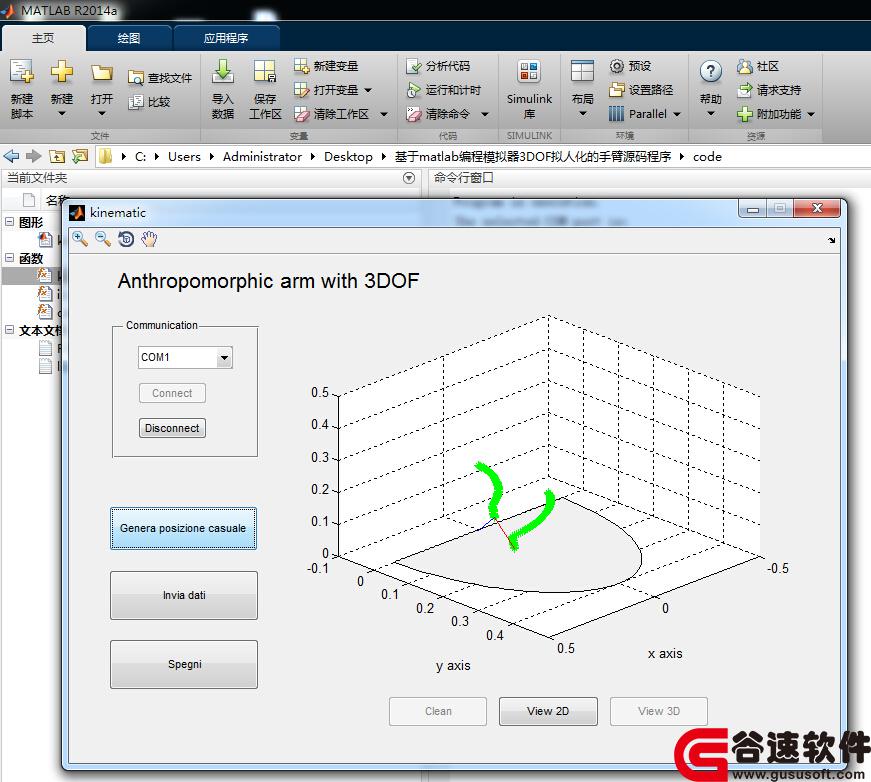Screen dimensions: 871x782
Task: Click the browse for folder icon
Action: click(80, 156)
